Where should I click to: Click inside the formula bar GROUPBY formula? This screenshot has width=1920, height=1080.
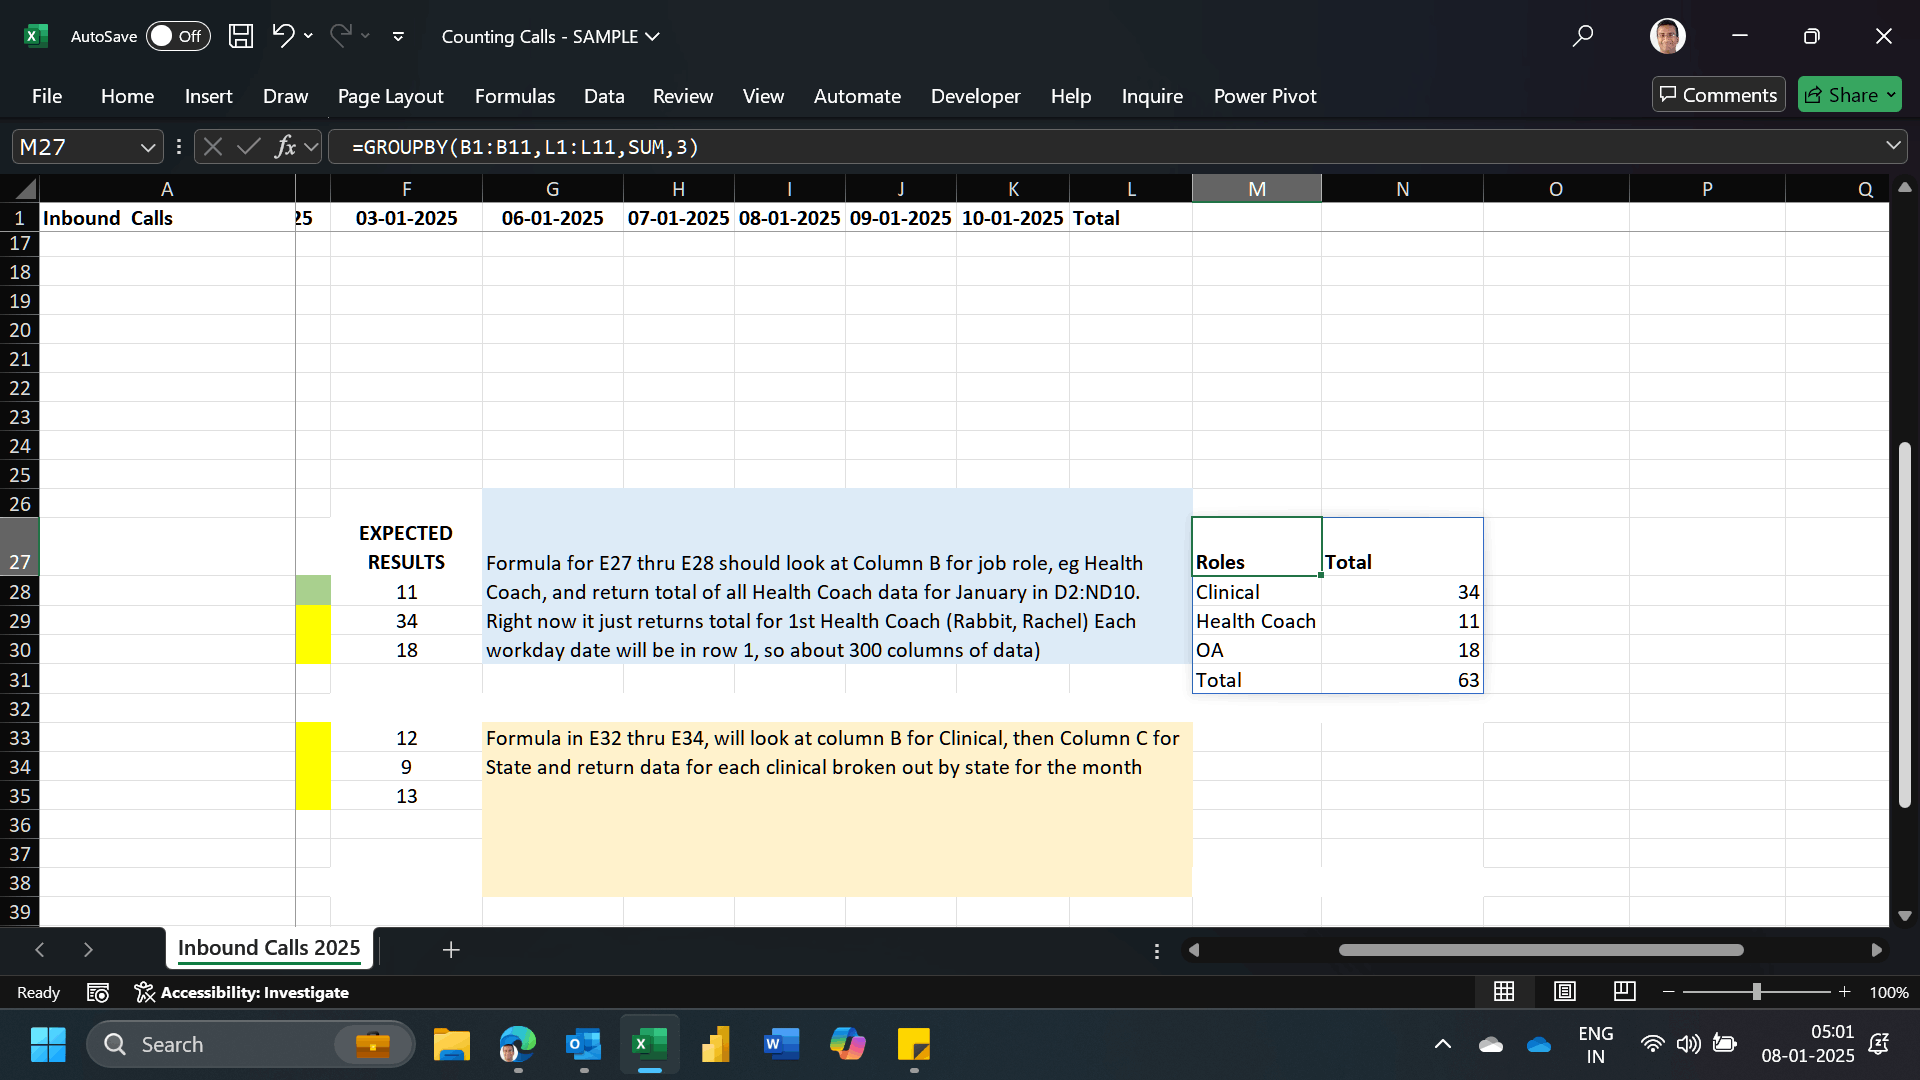[x=525, y=147]
